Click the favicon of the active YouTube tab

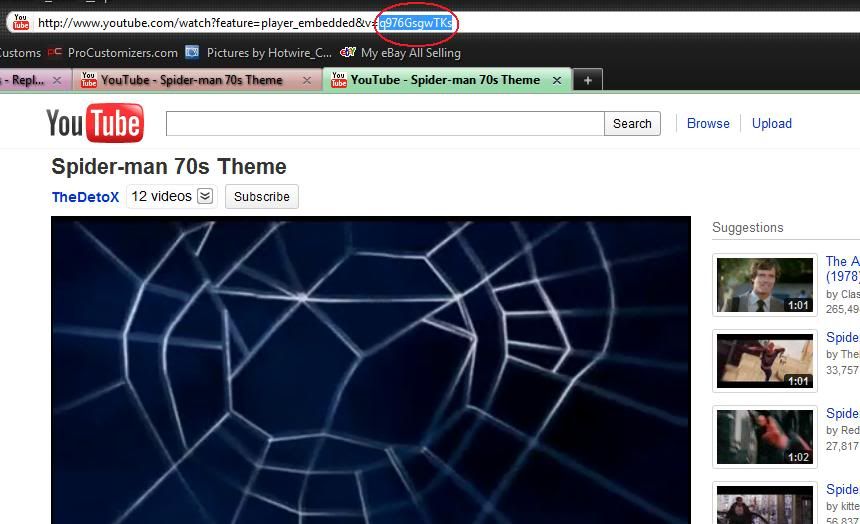coord(338,80)
